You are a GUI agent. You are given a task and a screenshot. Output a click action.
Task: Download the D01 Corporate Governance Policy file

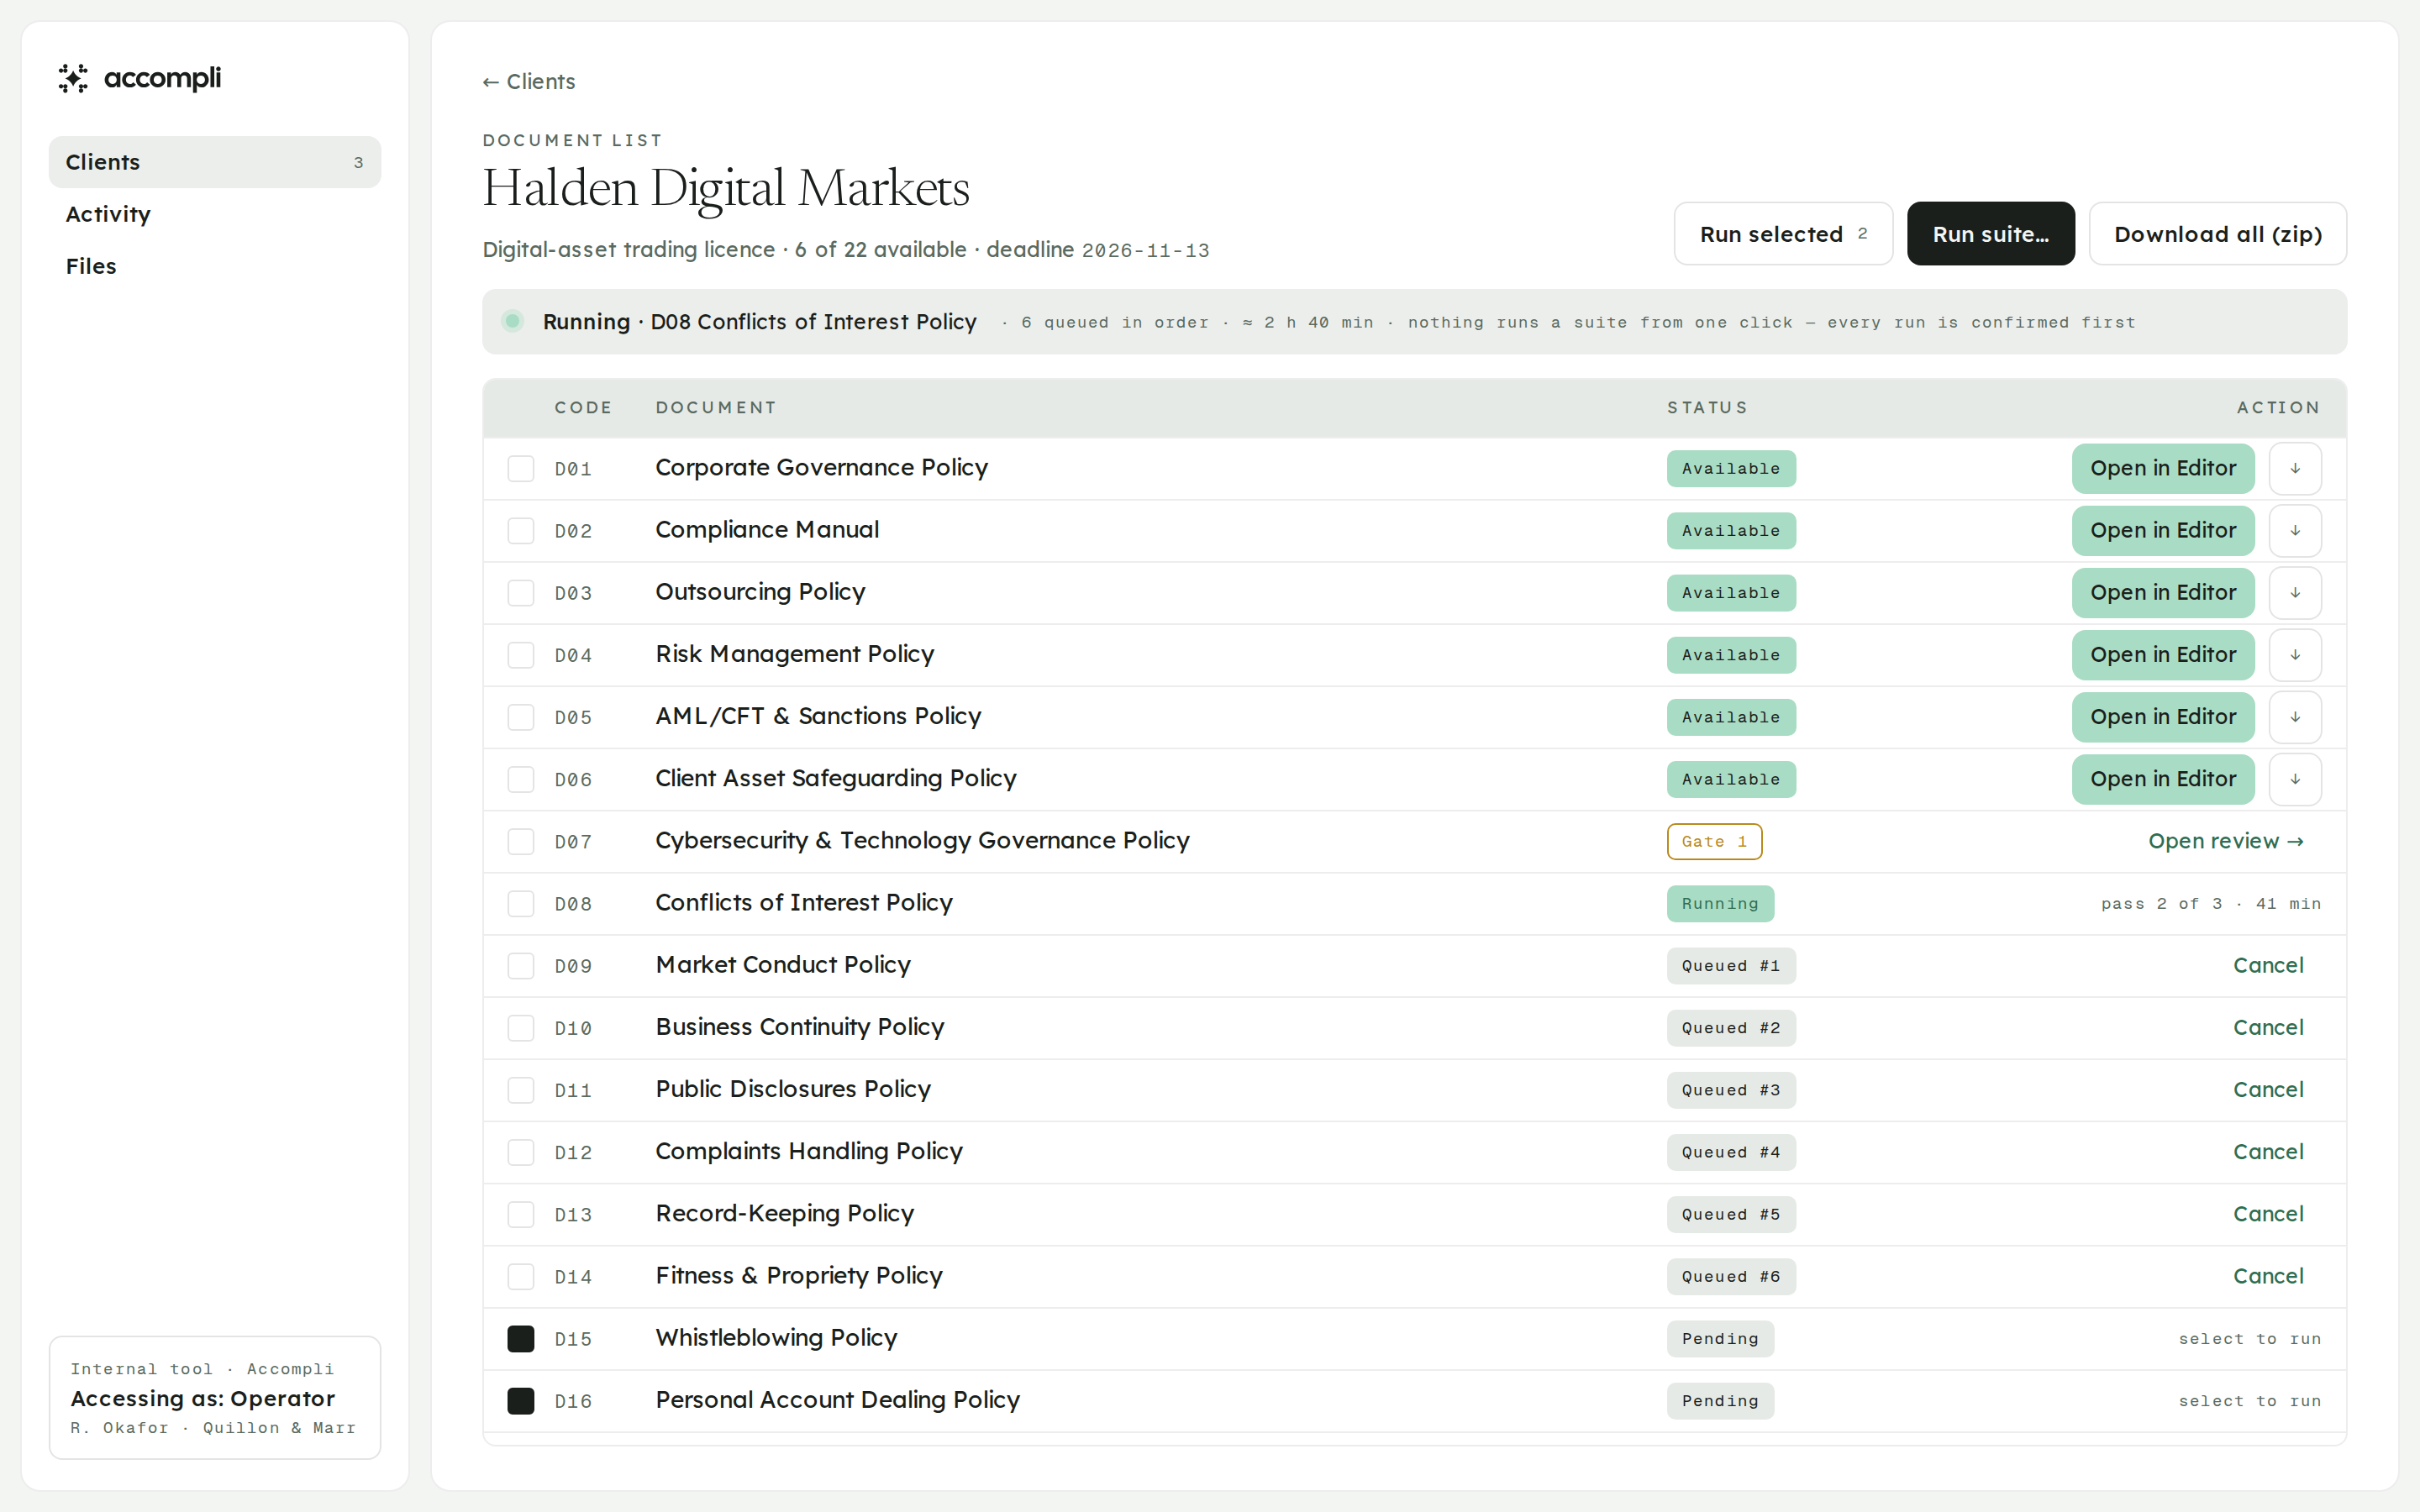point(2295,468)
